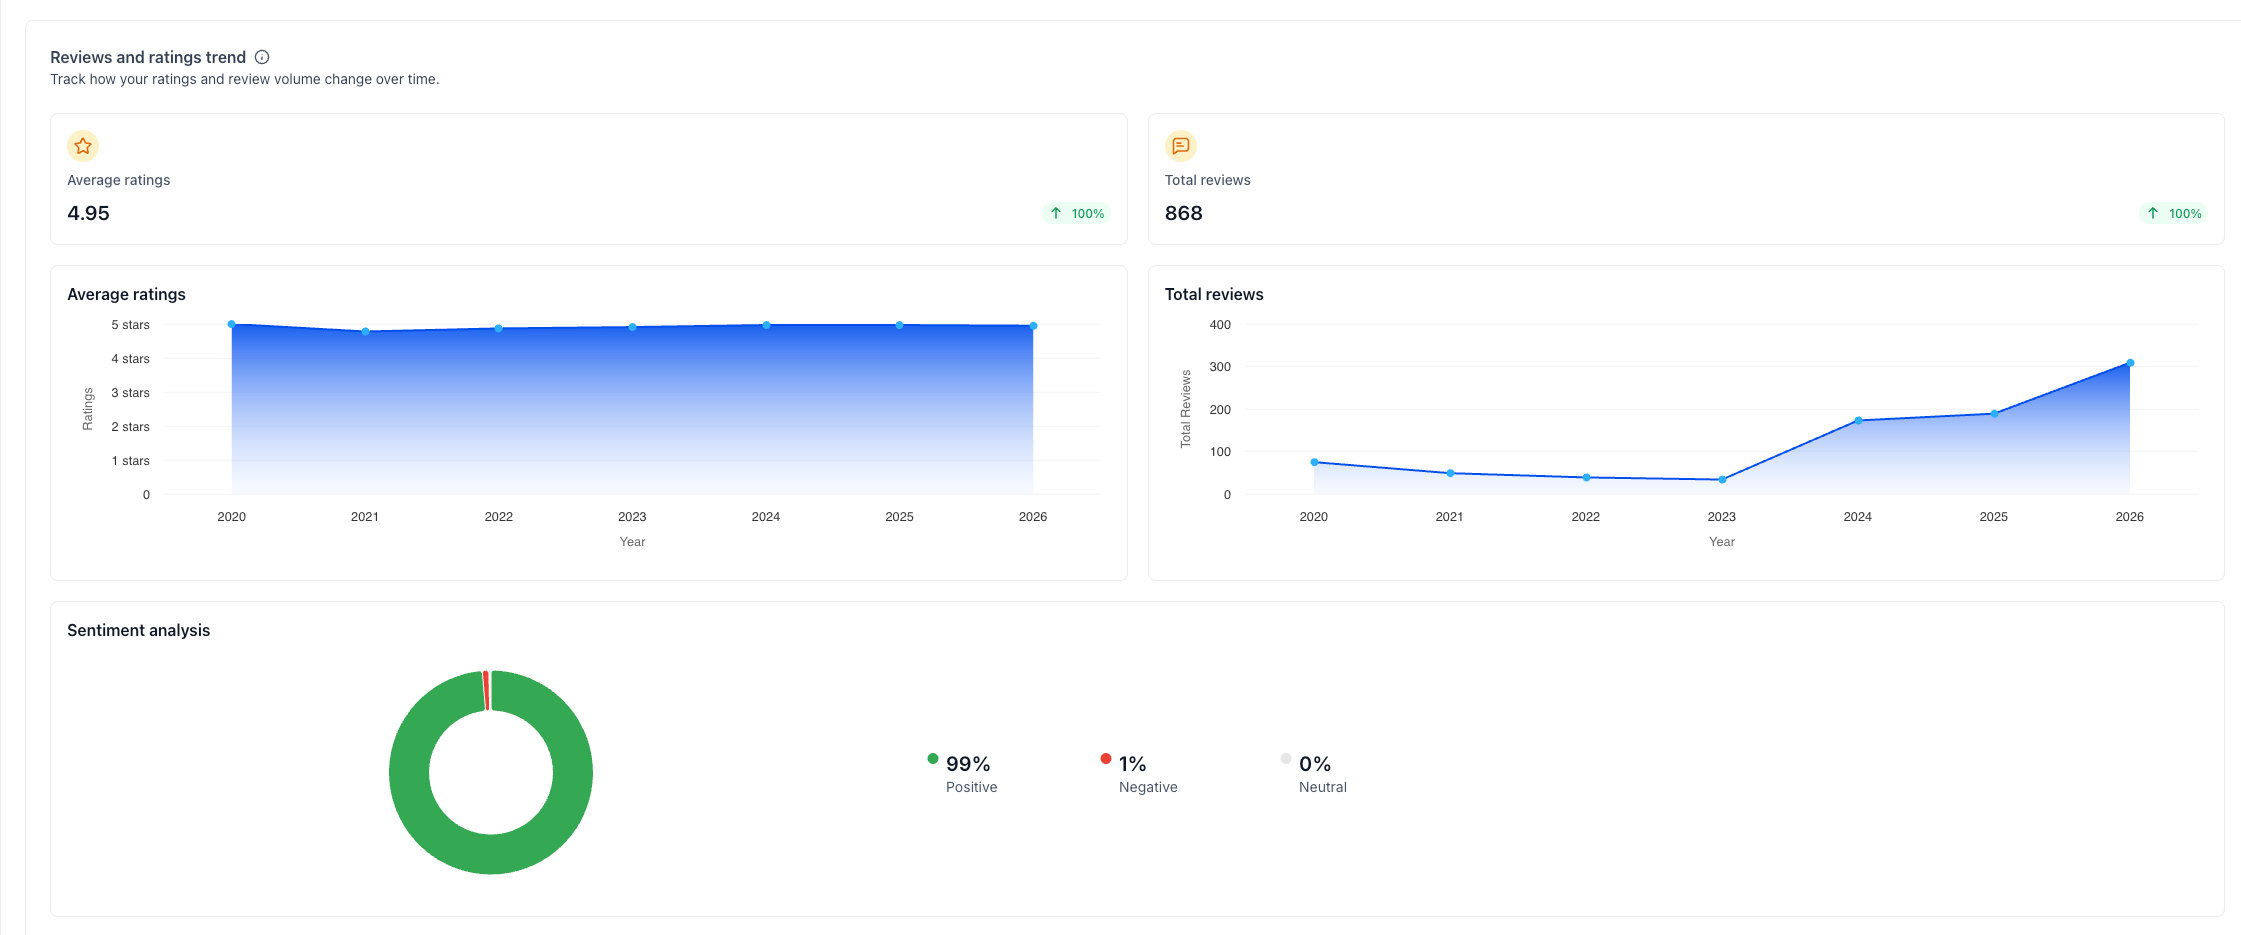Click the 2024 label under Average ratings chart
The height and width of the screenshot is (935, 2241).
(x=766, y=517)
